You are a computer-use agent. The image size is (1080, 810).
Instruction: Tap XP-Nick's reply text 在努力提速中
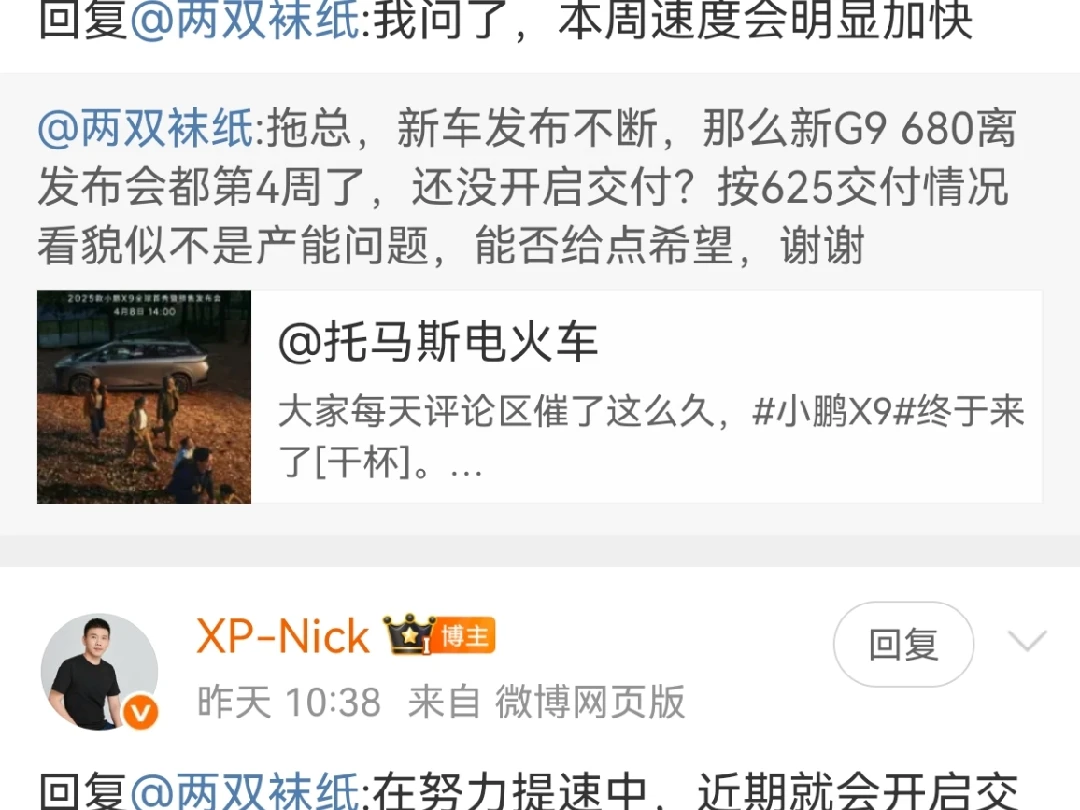point(510,792)
